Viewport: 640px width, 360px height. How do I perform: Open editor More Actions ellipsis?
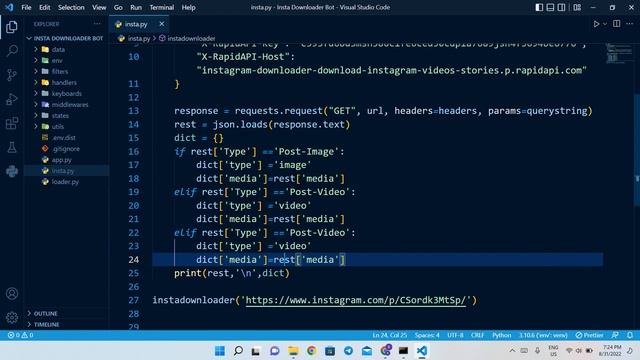coord(630,24)
